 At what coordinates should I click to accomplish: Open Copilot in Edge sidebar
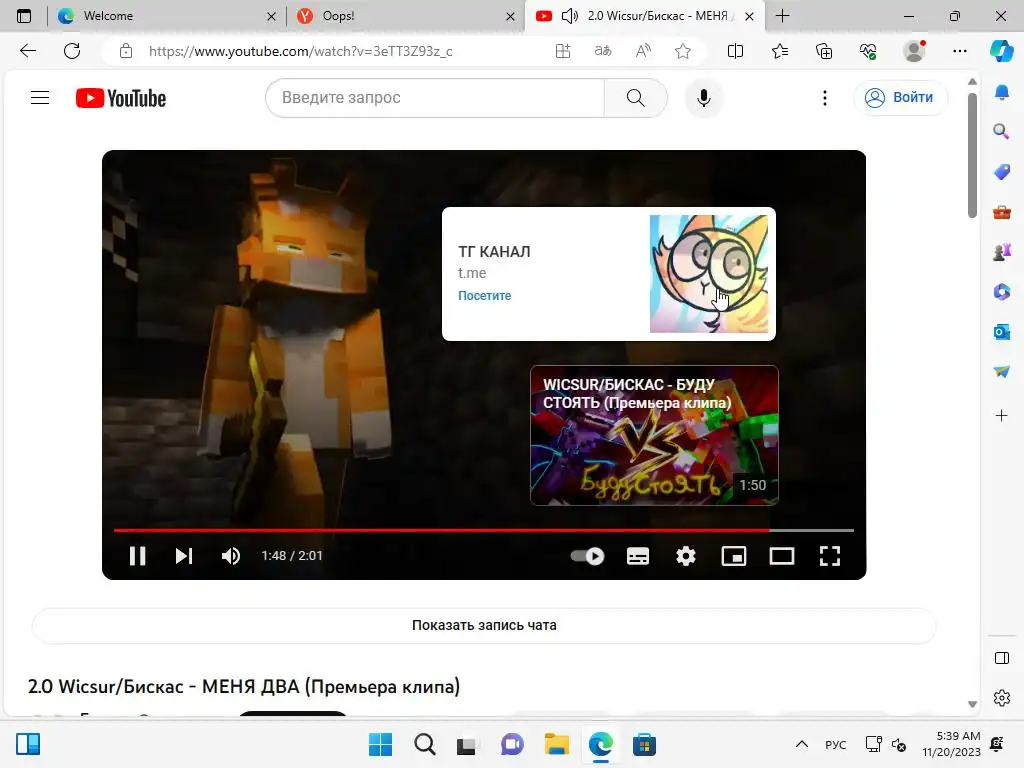coord(1001,51)
